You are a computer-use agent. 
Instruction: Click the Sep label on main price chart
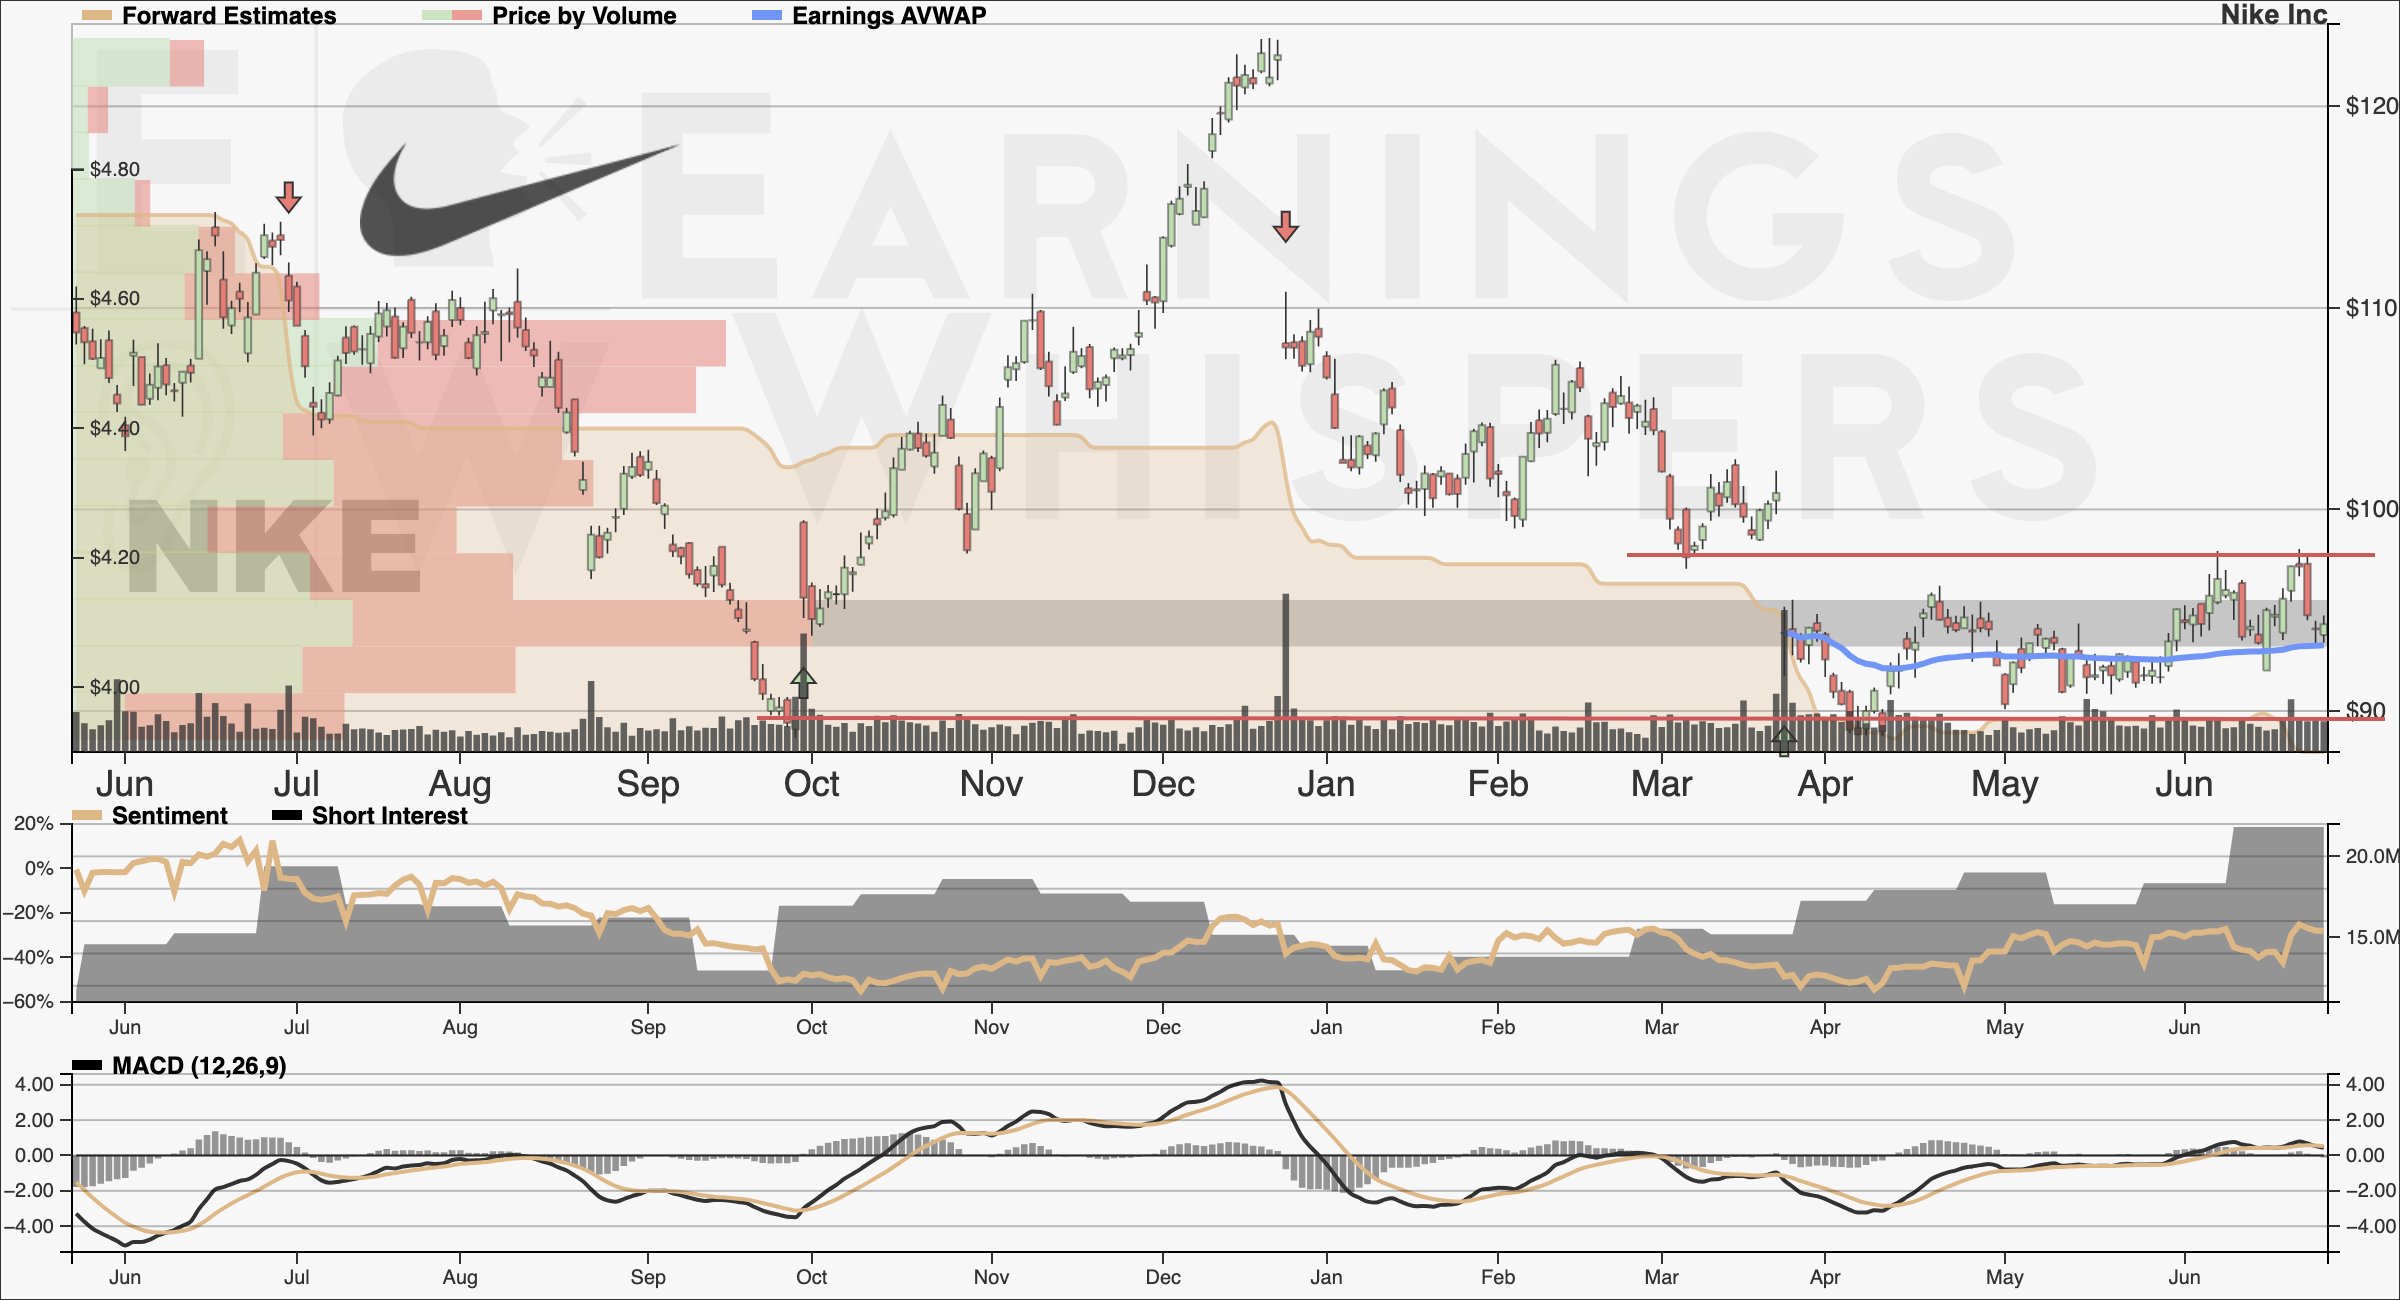coord(648,784)
